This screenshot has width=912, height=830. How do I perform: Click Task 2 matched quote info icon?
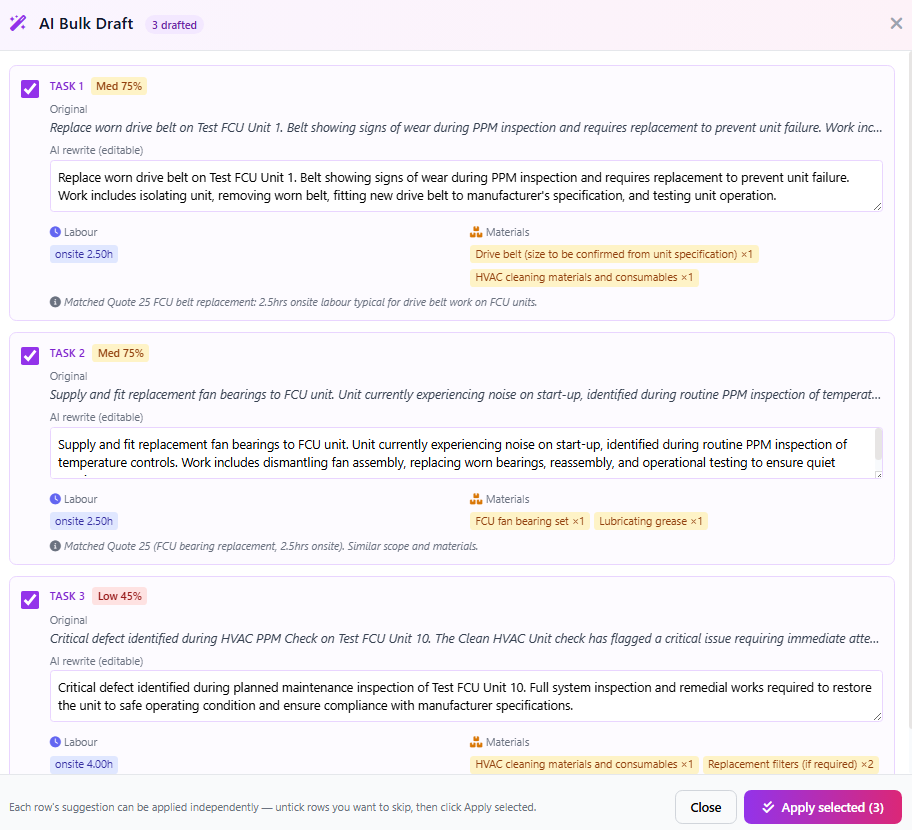[x=55, y=546]
